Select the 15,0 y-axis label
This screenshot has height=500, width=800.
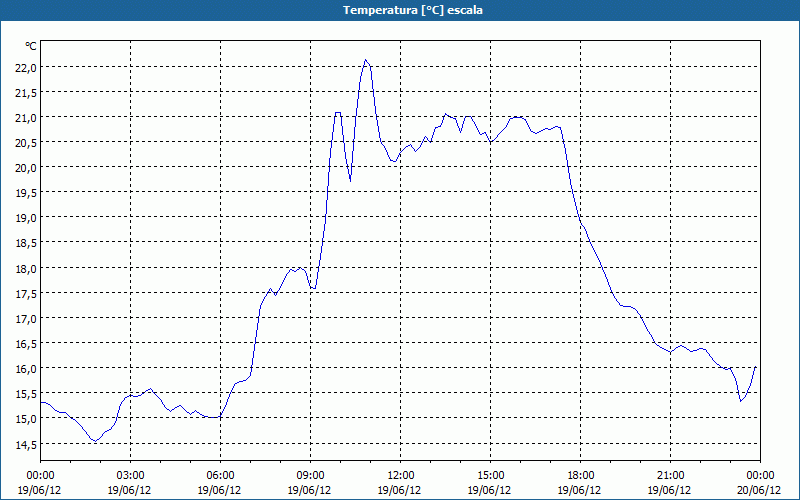pyautogui.click(x=25, y=419)
